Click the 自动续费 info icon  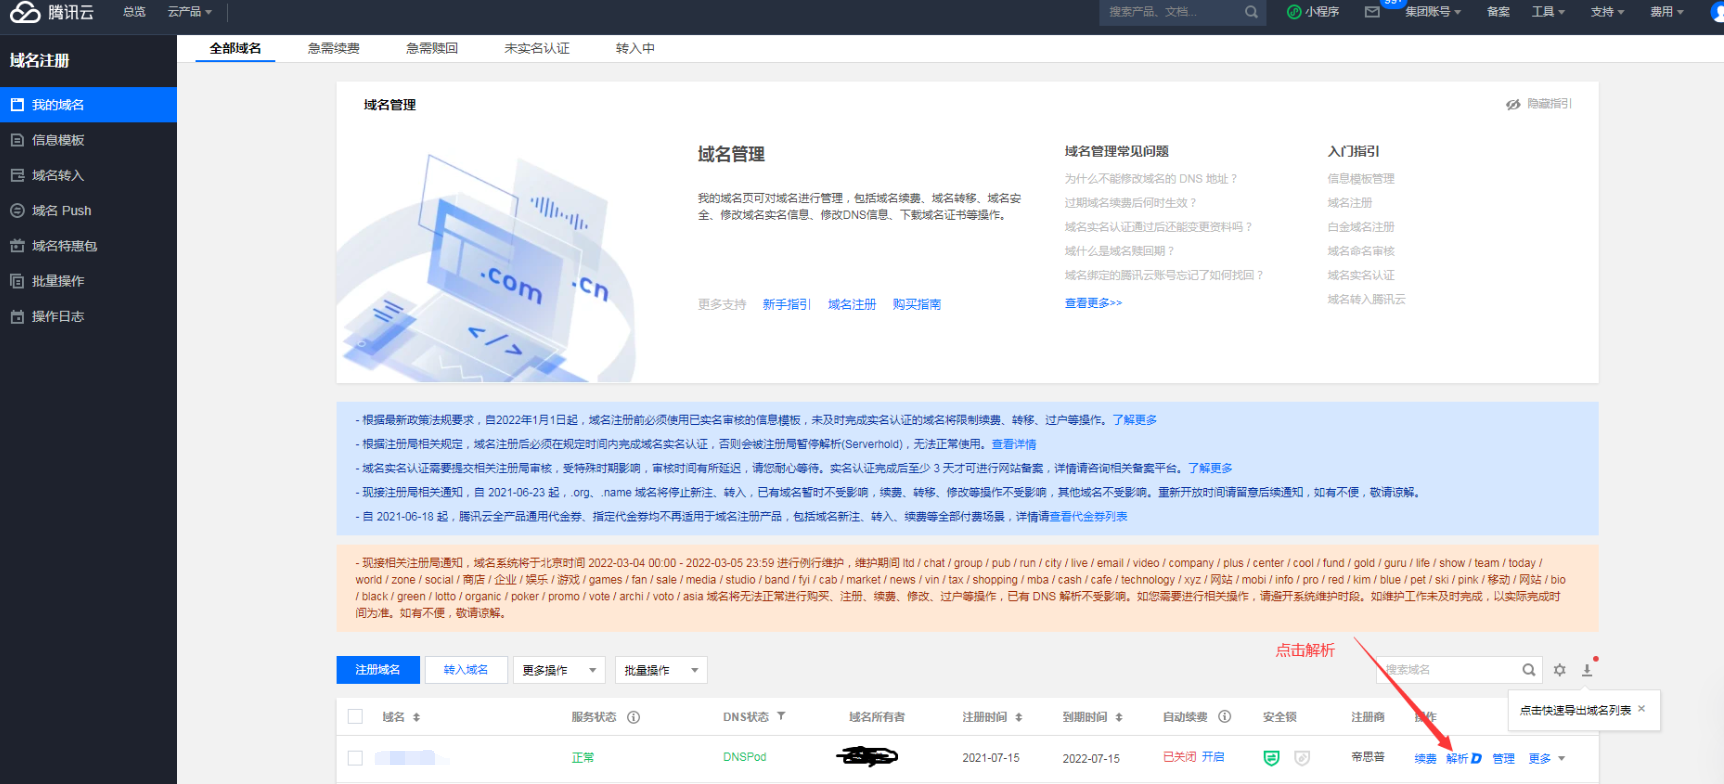1224,716
